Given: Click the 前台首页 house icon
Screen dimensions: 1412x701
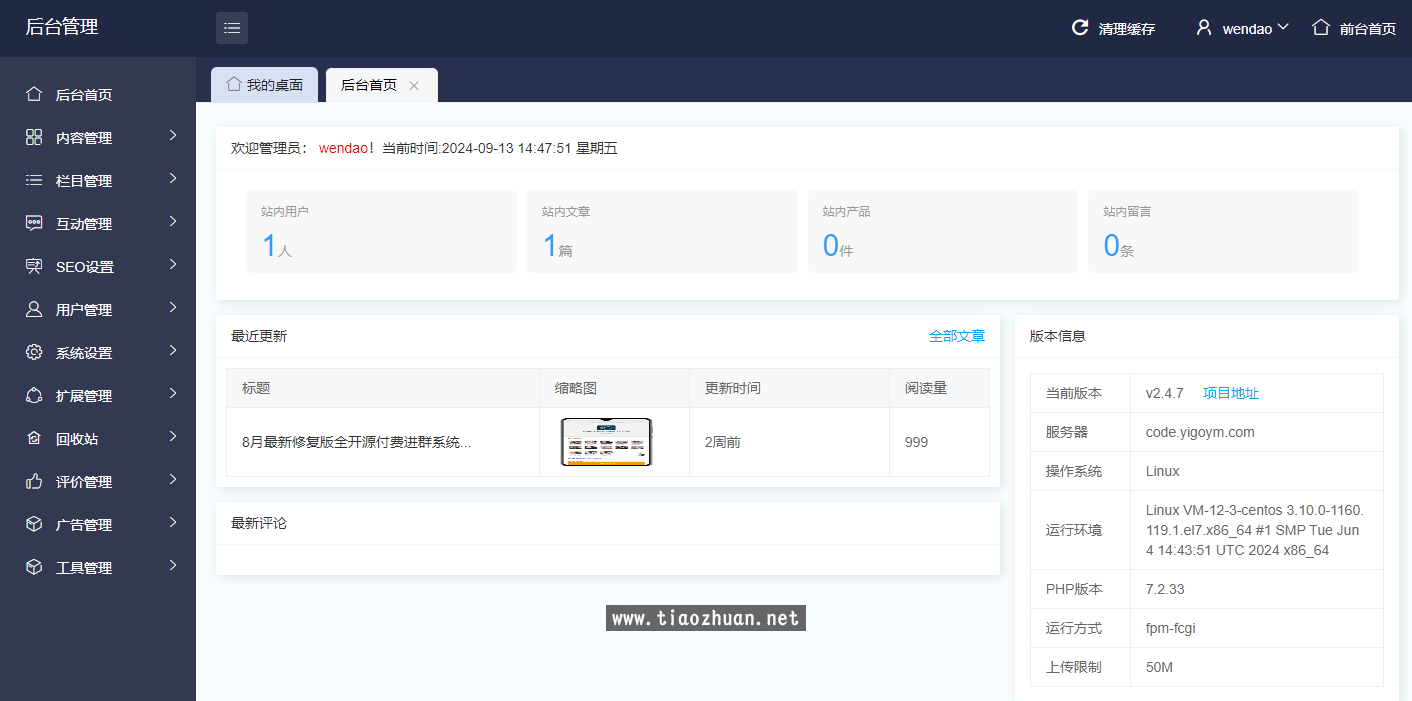Looking at the screenshot, I should pyautogui.click(x=1321, y=27).
